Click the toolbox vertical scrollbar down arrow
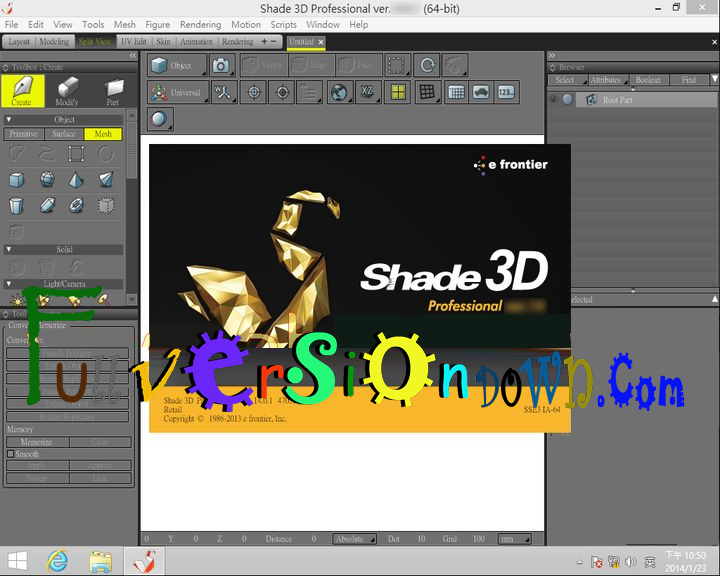The width and height of the screenshot is (720, 576). (132, 300)
